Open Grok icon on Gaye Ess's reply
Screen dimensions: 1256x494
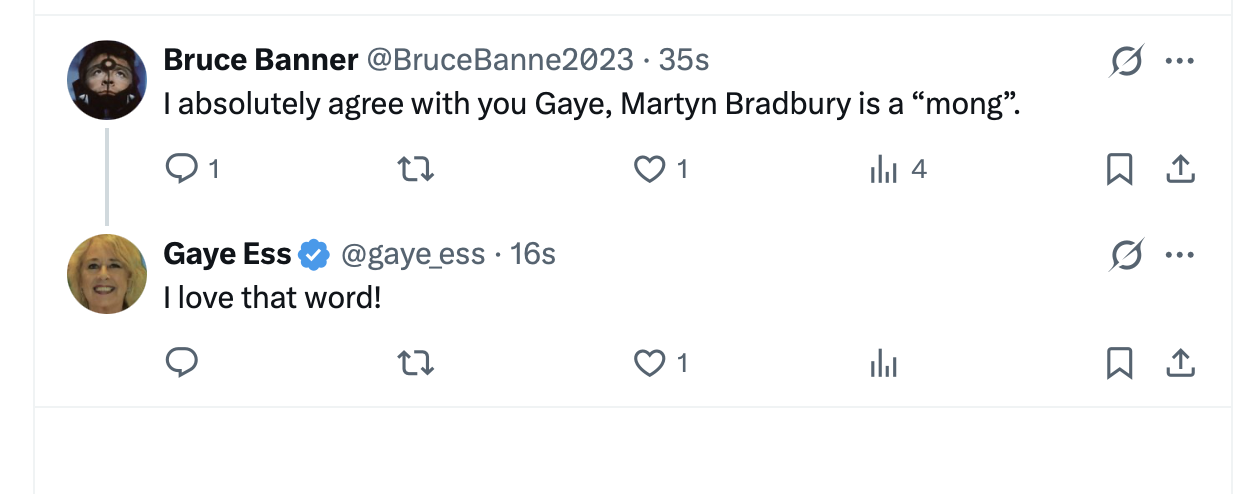pyautogui.click(x=1127, y=257)
